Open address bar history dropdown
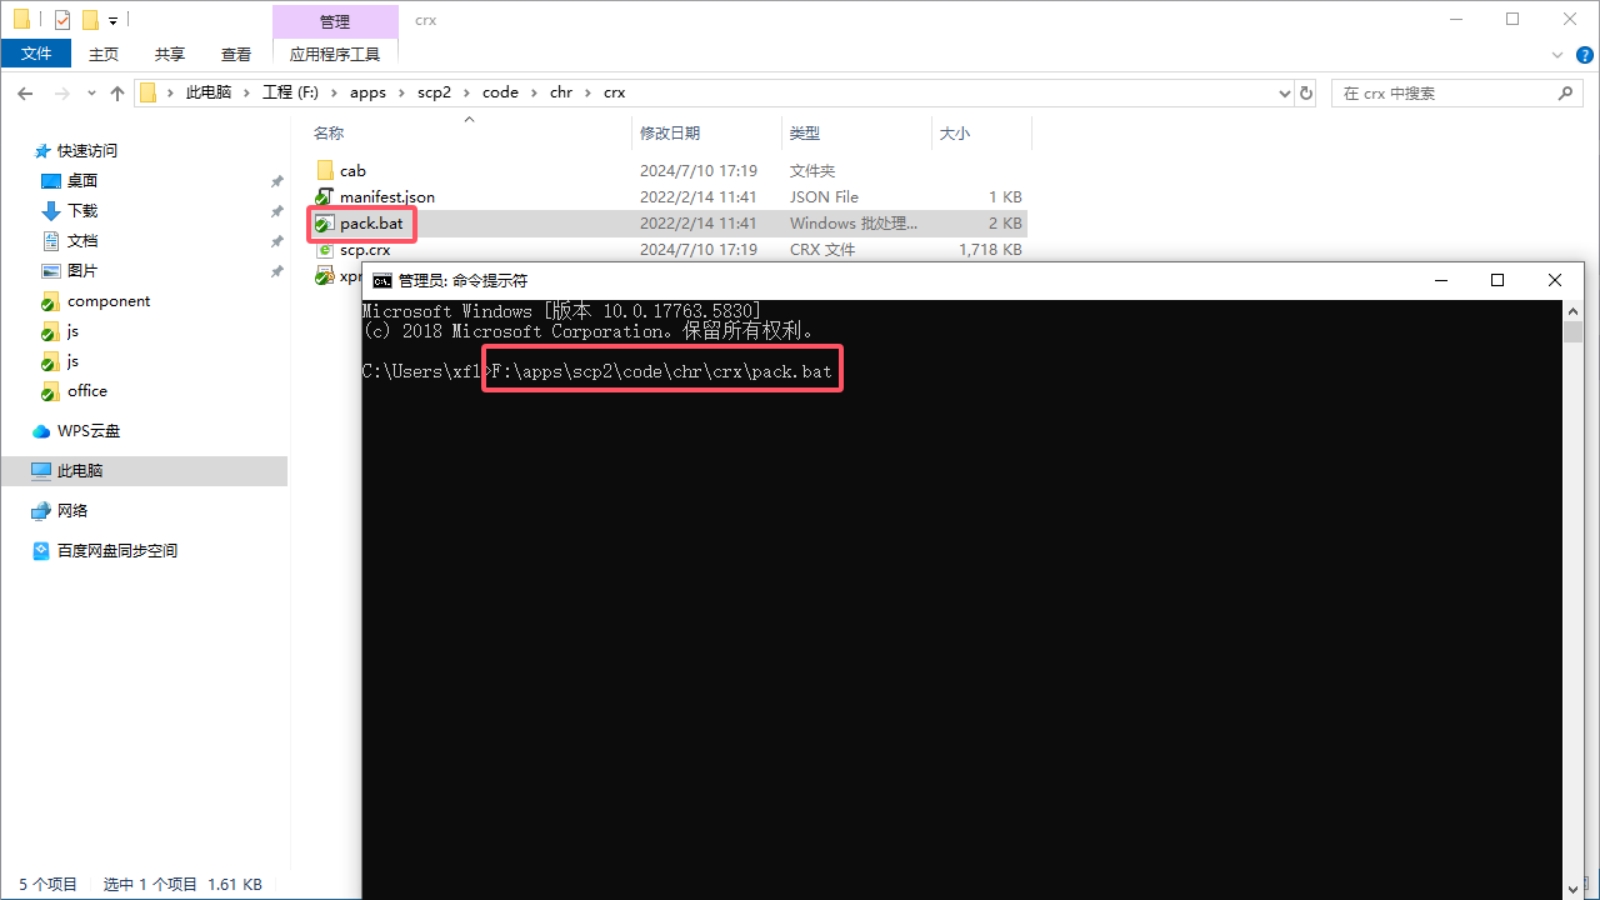 point(1284,93)
